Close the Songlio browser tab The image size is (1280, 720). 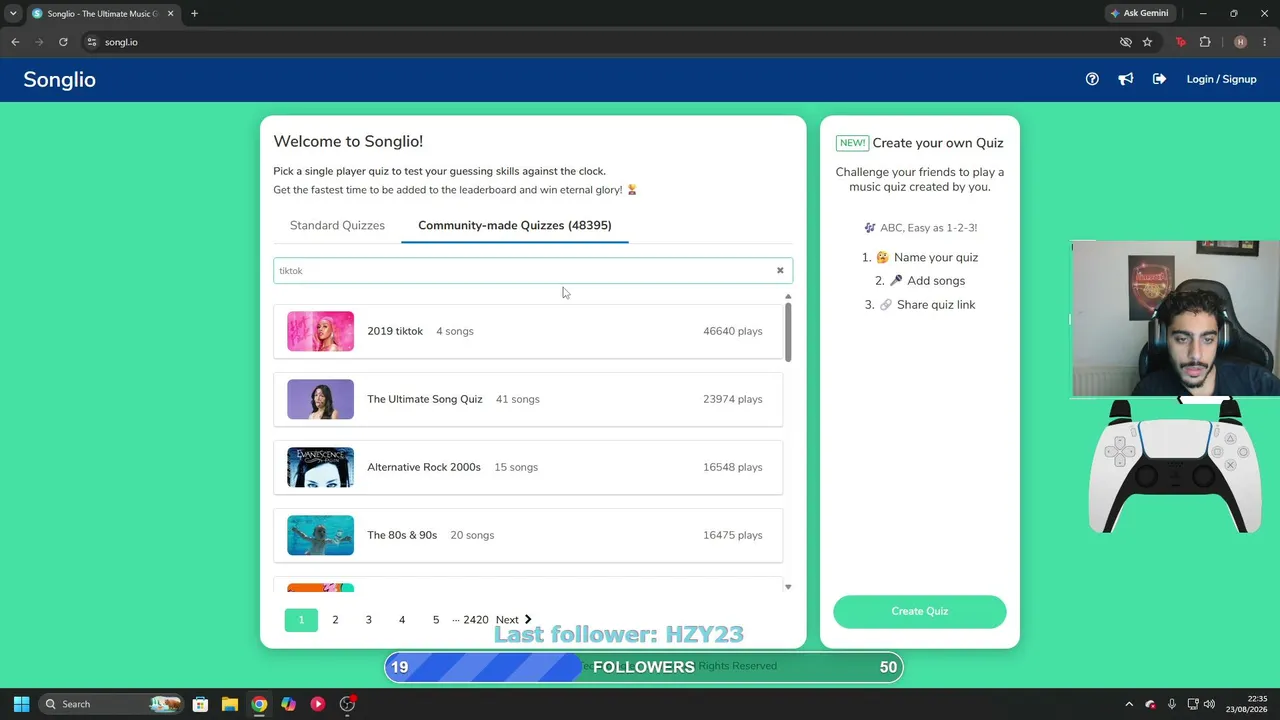[x=171, y=14]
